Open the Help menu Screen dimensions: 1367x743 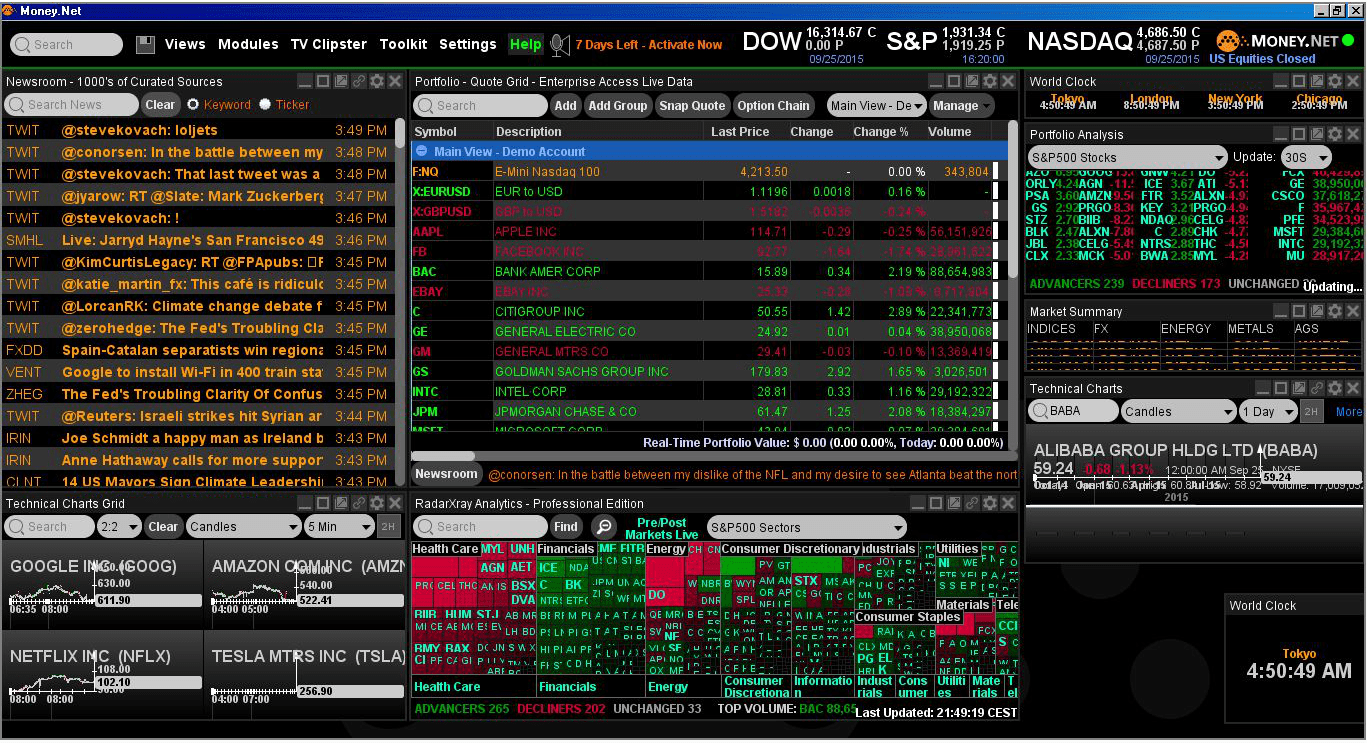pyautogui.click(x=525, y=44)
